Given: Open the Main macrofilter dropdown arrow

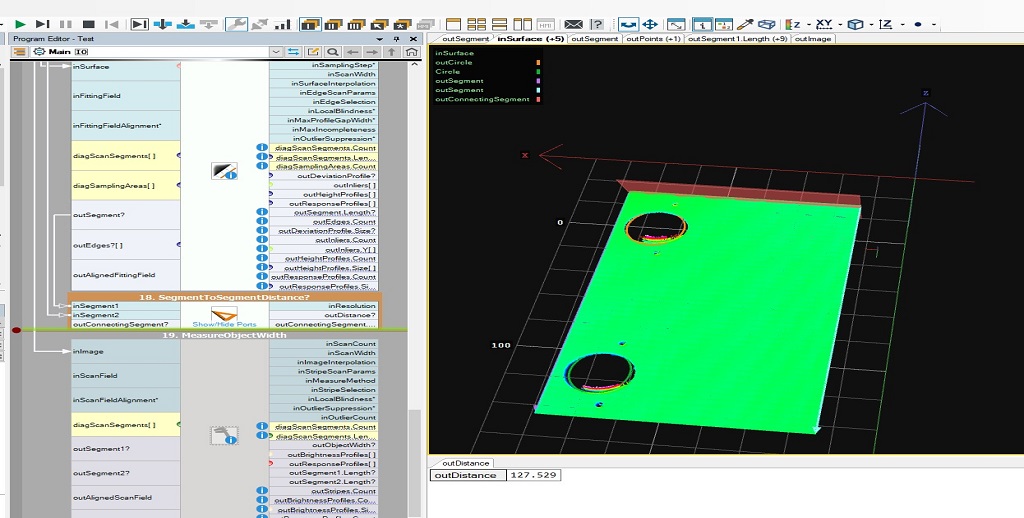Looking at the screenshot, I should pos(275,51).
